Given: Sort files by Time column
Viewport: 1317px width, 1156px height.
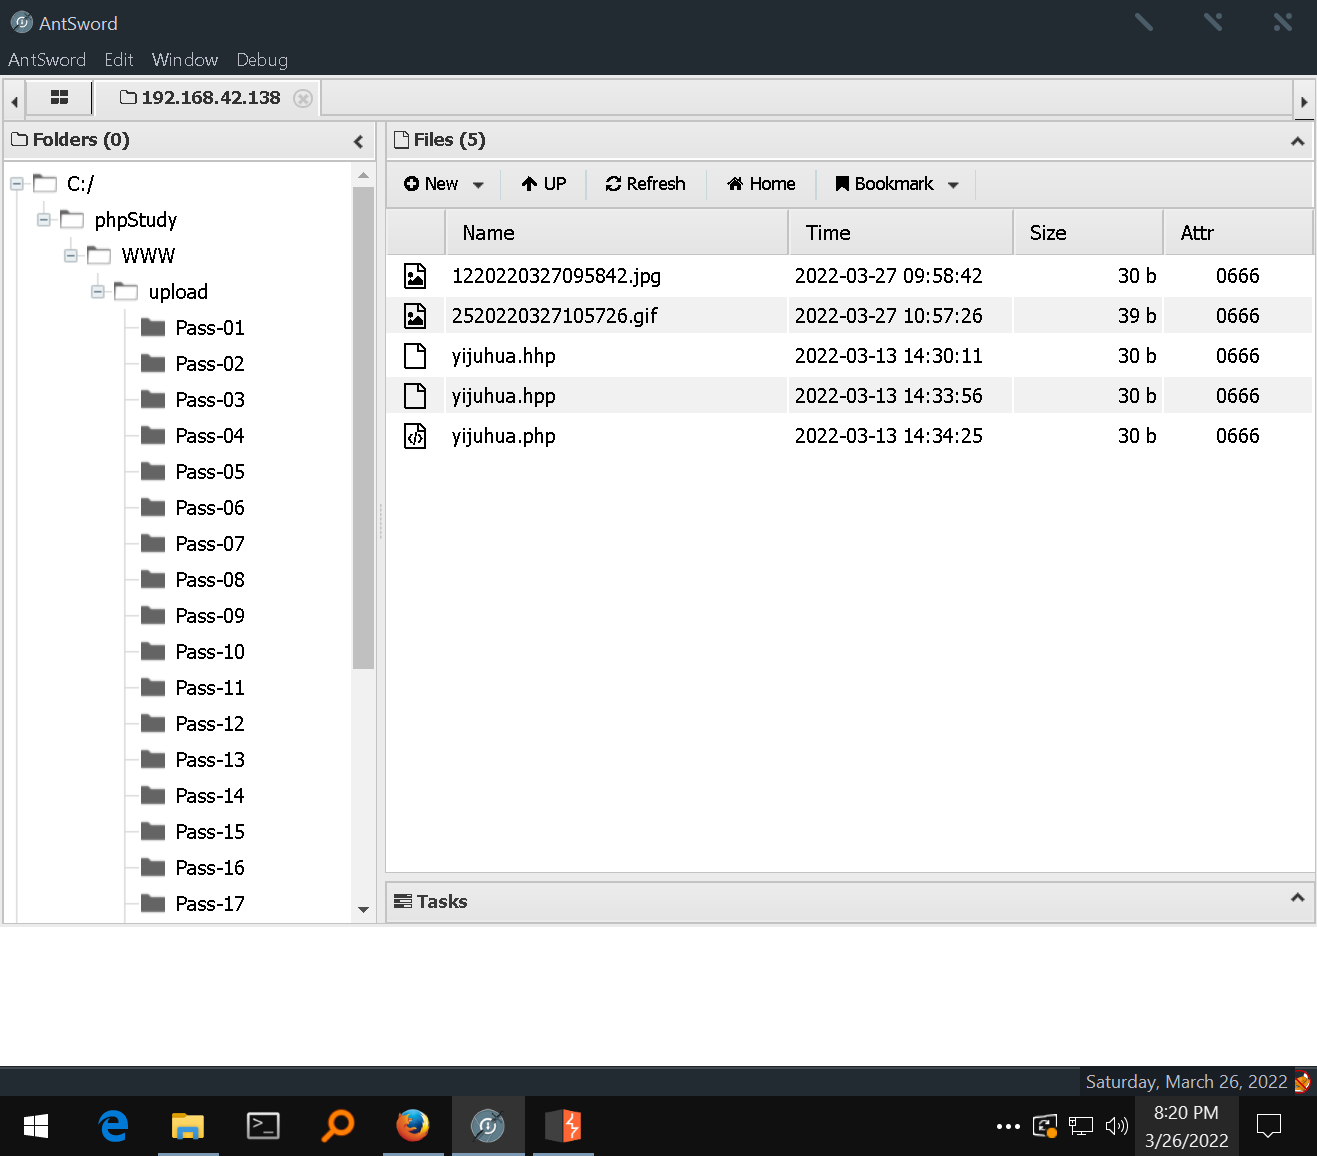Looking at the screenshot, I should [x=900, y=233].
